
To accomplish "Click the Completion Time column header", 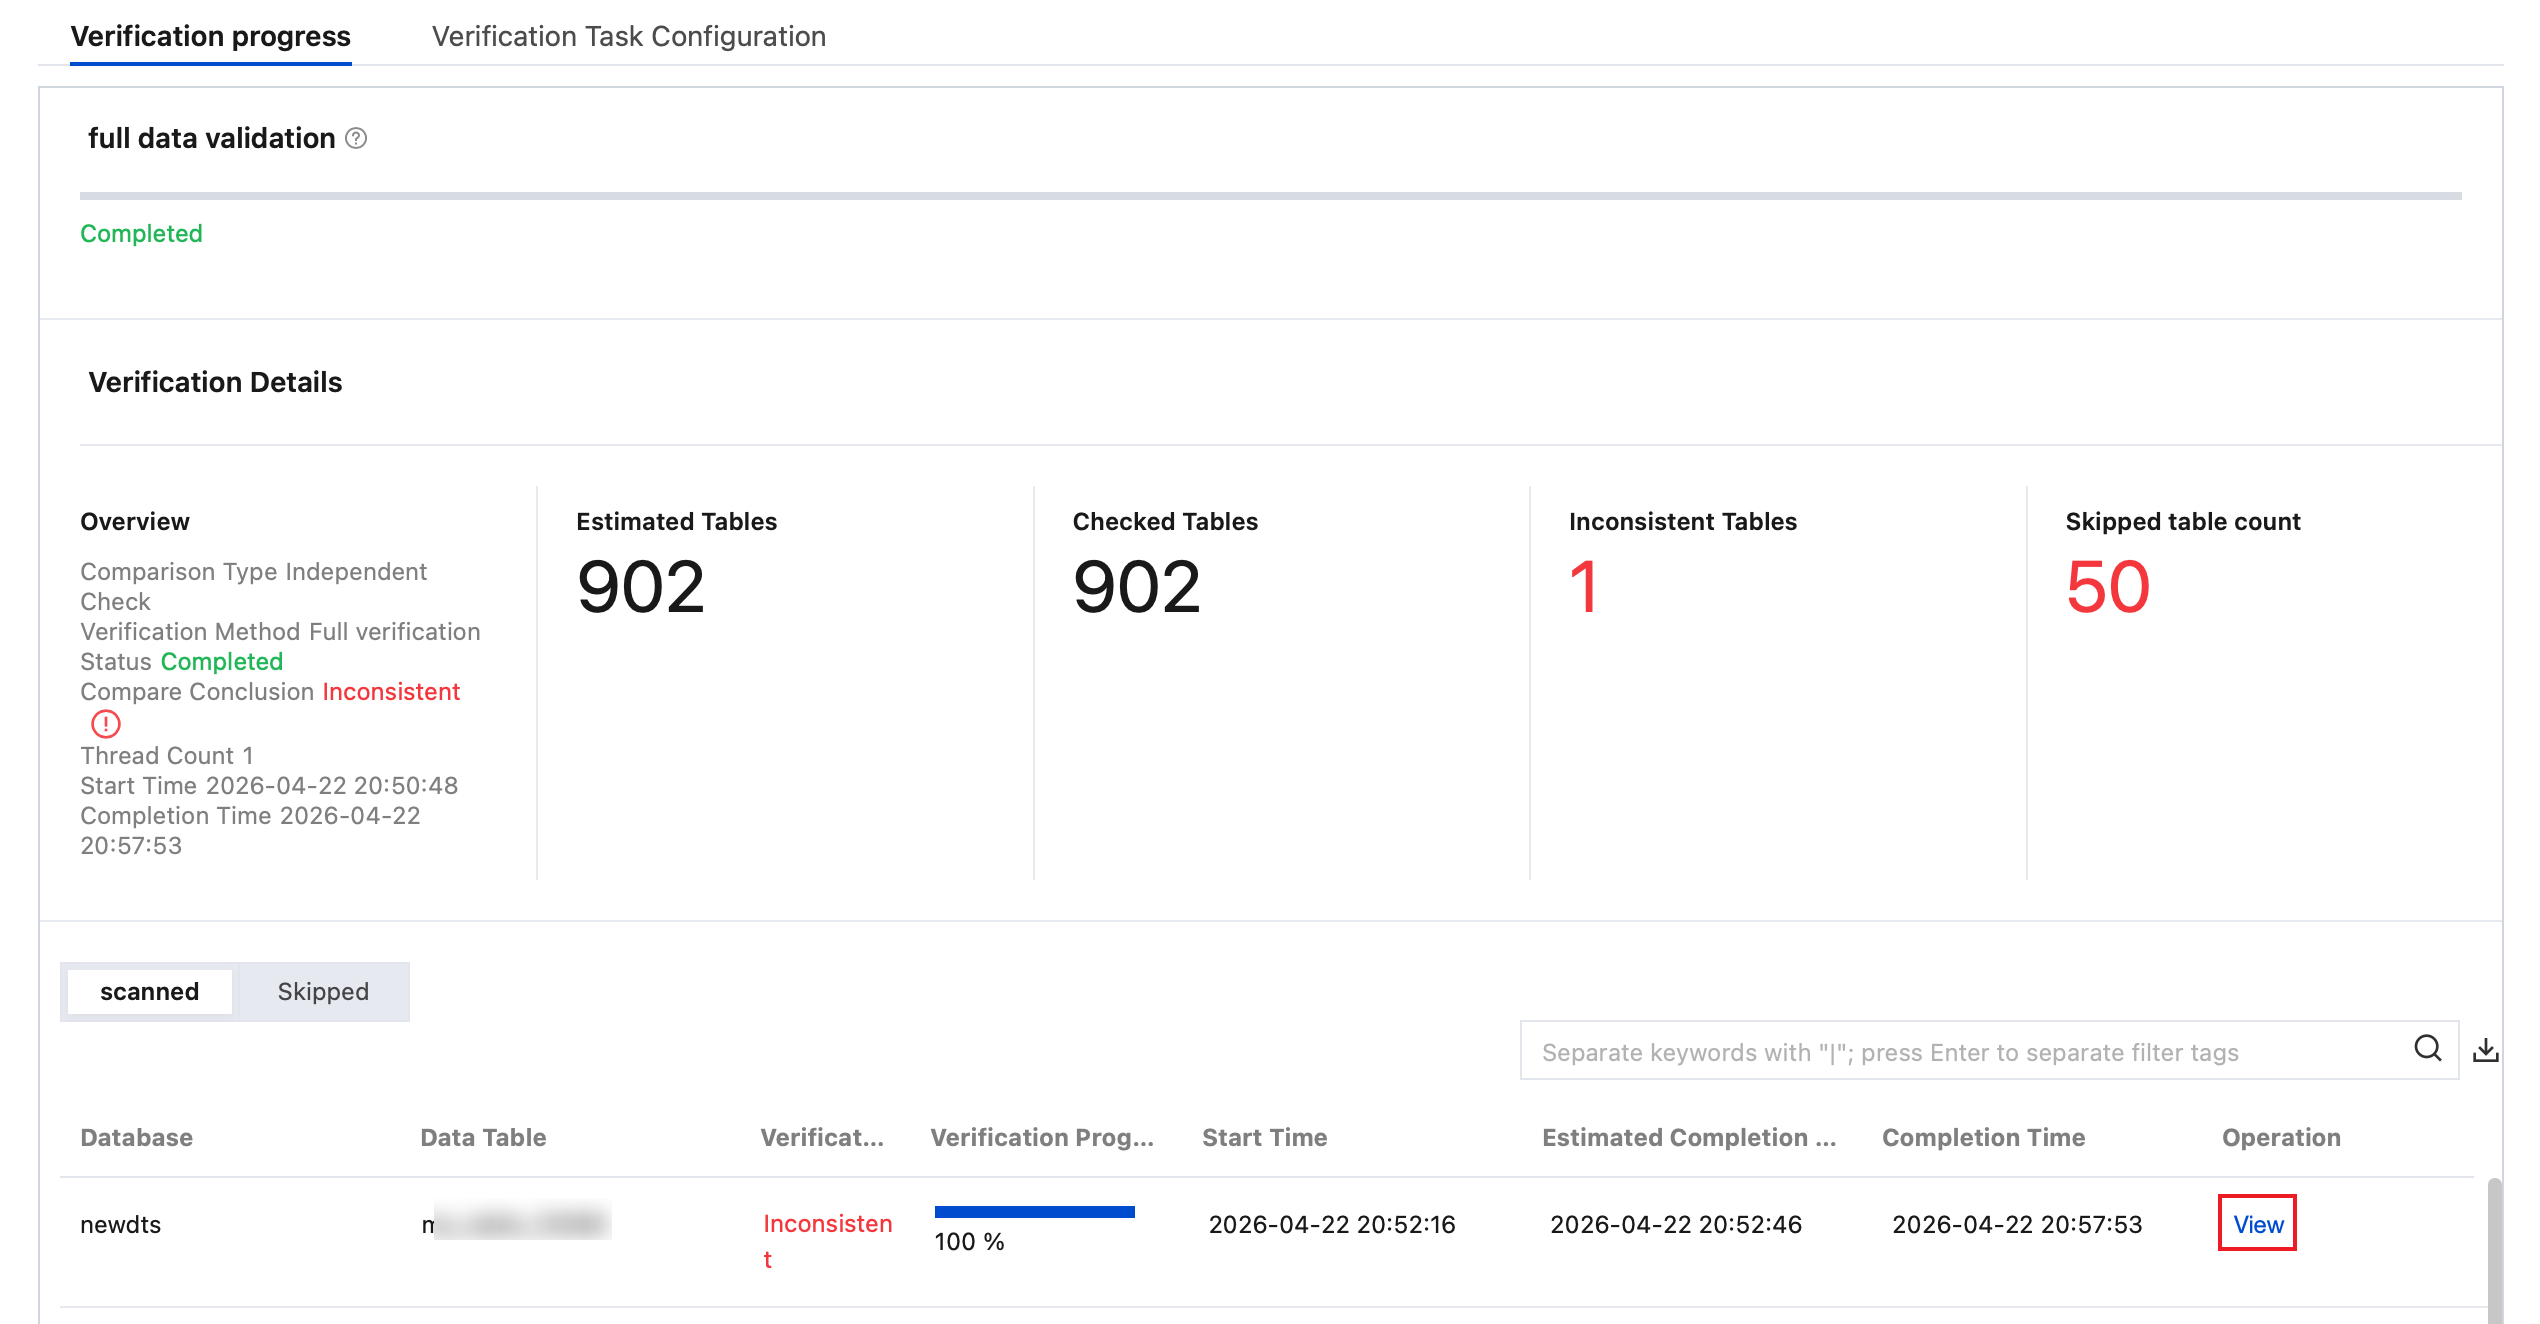I will pyautogui.click(x=1983, y=1138).
